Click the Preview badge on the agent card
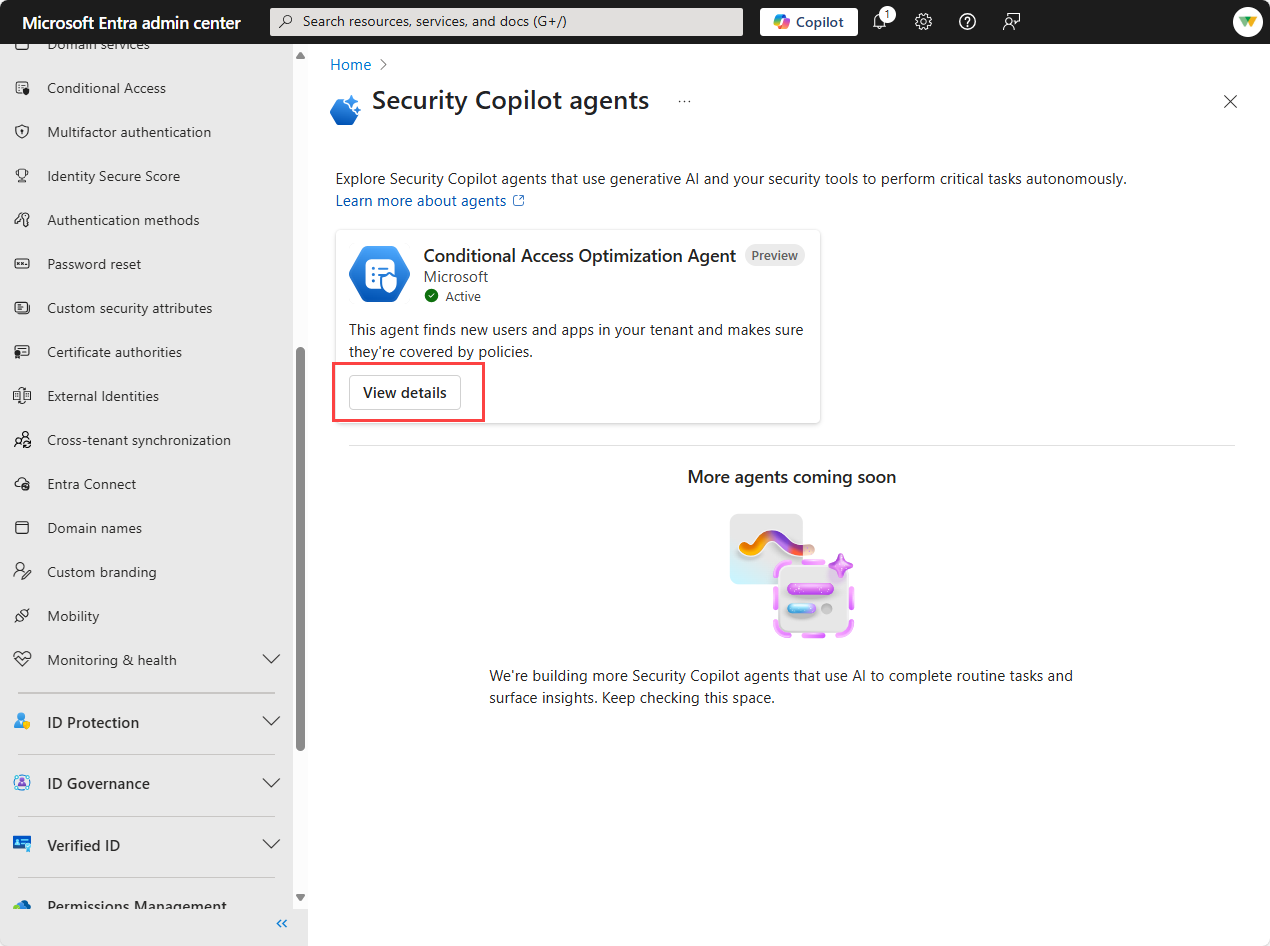Screen dimensions: 1270x946 coord(775,256)
